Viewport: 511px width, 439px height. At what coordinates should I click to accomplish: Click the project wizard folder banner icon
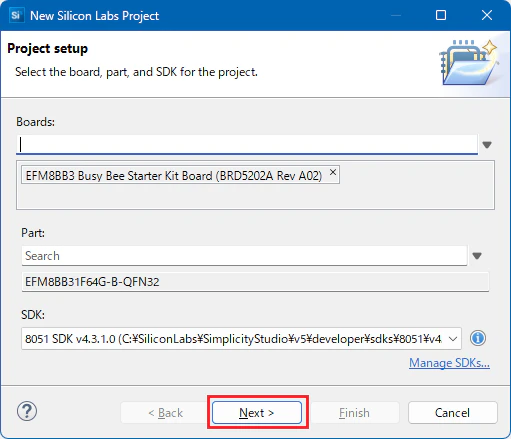pyautogui.click(x=469, y=62)
